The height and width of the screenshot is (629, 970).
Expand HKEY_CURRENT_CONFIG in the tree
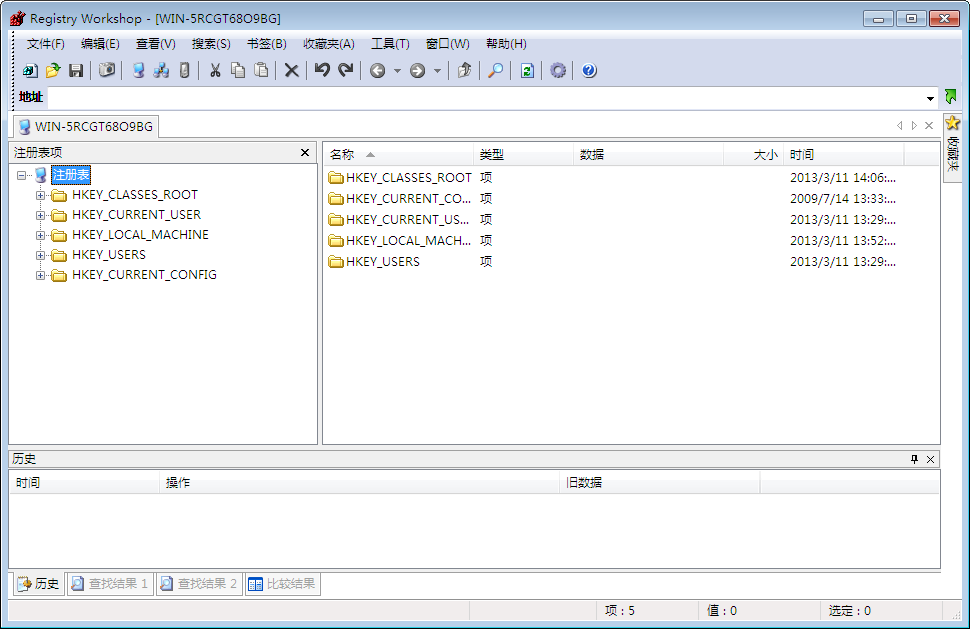40,275
